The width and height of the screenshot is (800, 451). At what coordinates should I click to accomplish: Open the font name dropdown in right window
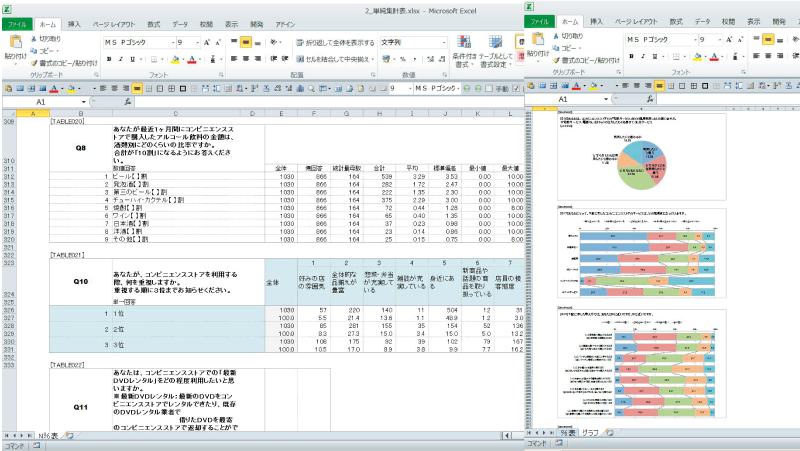(x=695, y=40)
